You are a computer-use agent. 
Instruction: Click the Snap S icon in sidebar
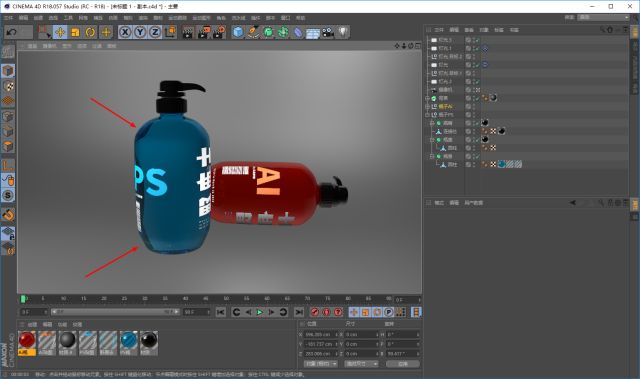click(8, 195)
